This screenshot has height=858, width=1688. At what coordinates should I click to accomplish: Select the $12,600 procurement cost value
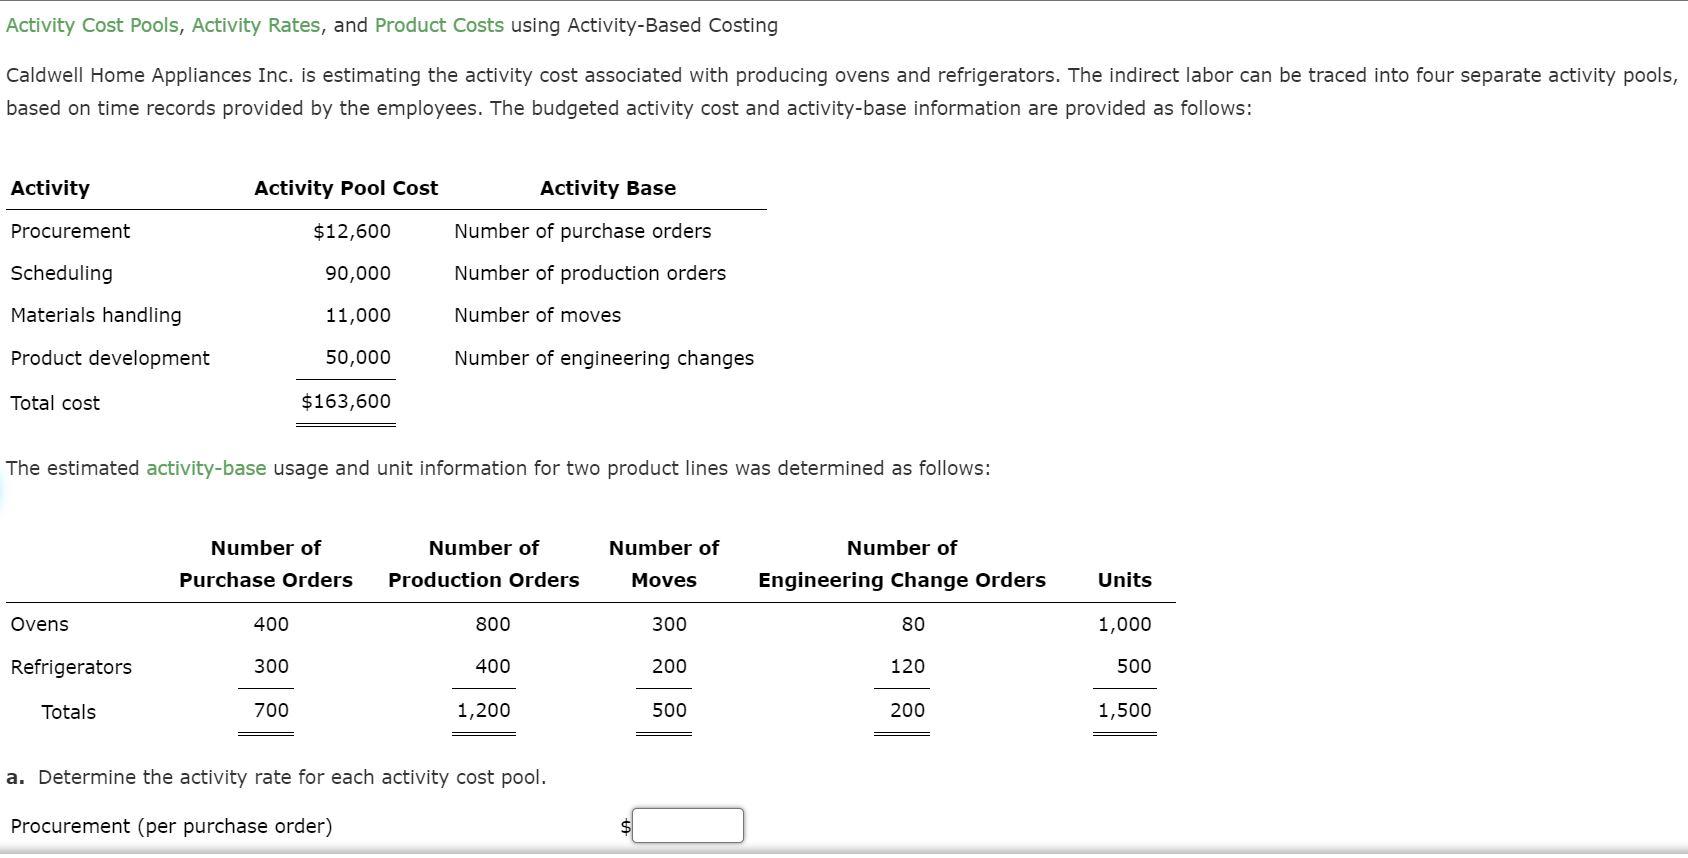[x=352, y=231]
